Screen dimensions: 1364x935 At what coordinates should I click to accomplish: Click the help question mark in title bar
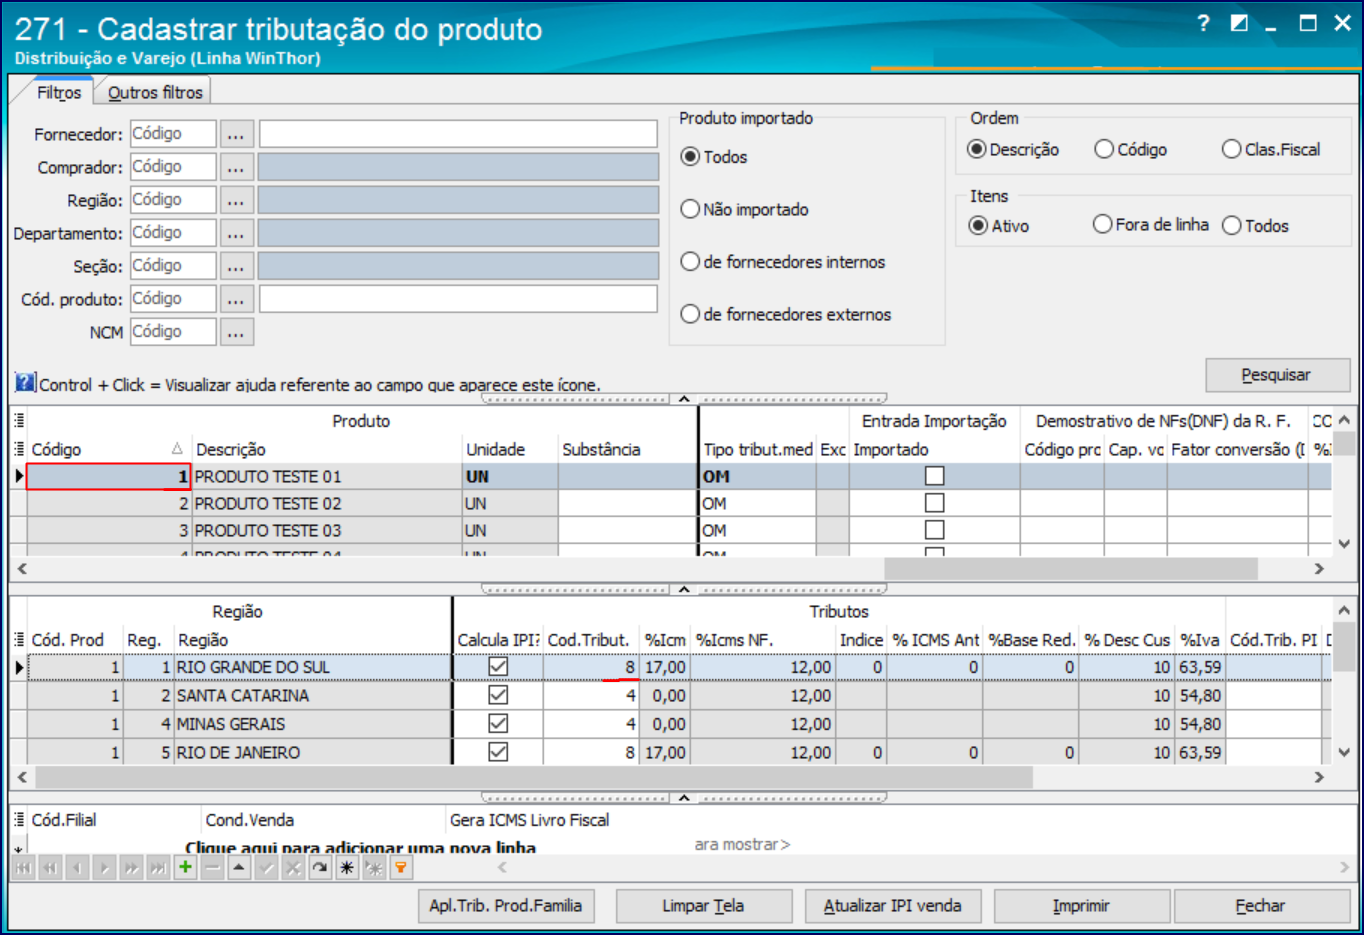click(x=1203, y=23)
